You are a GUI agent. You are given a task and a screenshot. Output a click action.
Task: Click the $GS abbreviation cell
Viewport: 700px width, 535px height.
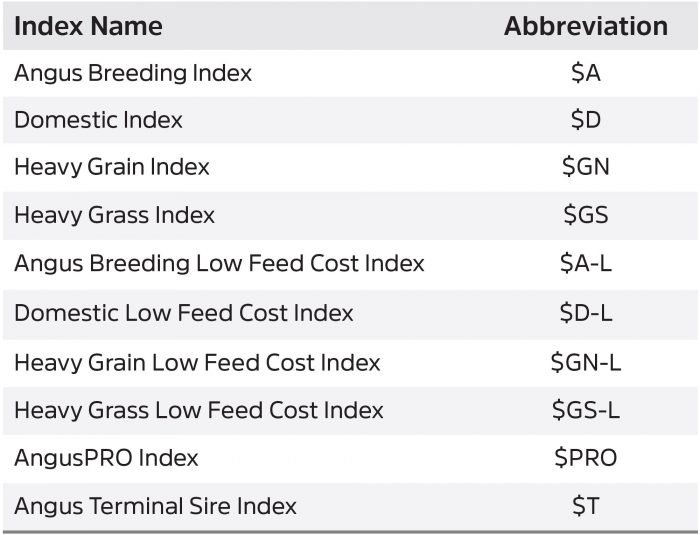coord(585,215)
